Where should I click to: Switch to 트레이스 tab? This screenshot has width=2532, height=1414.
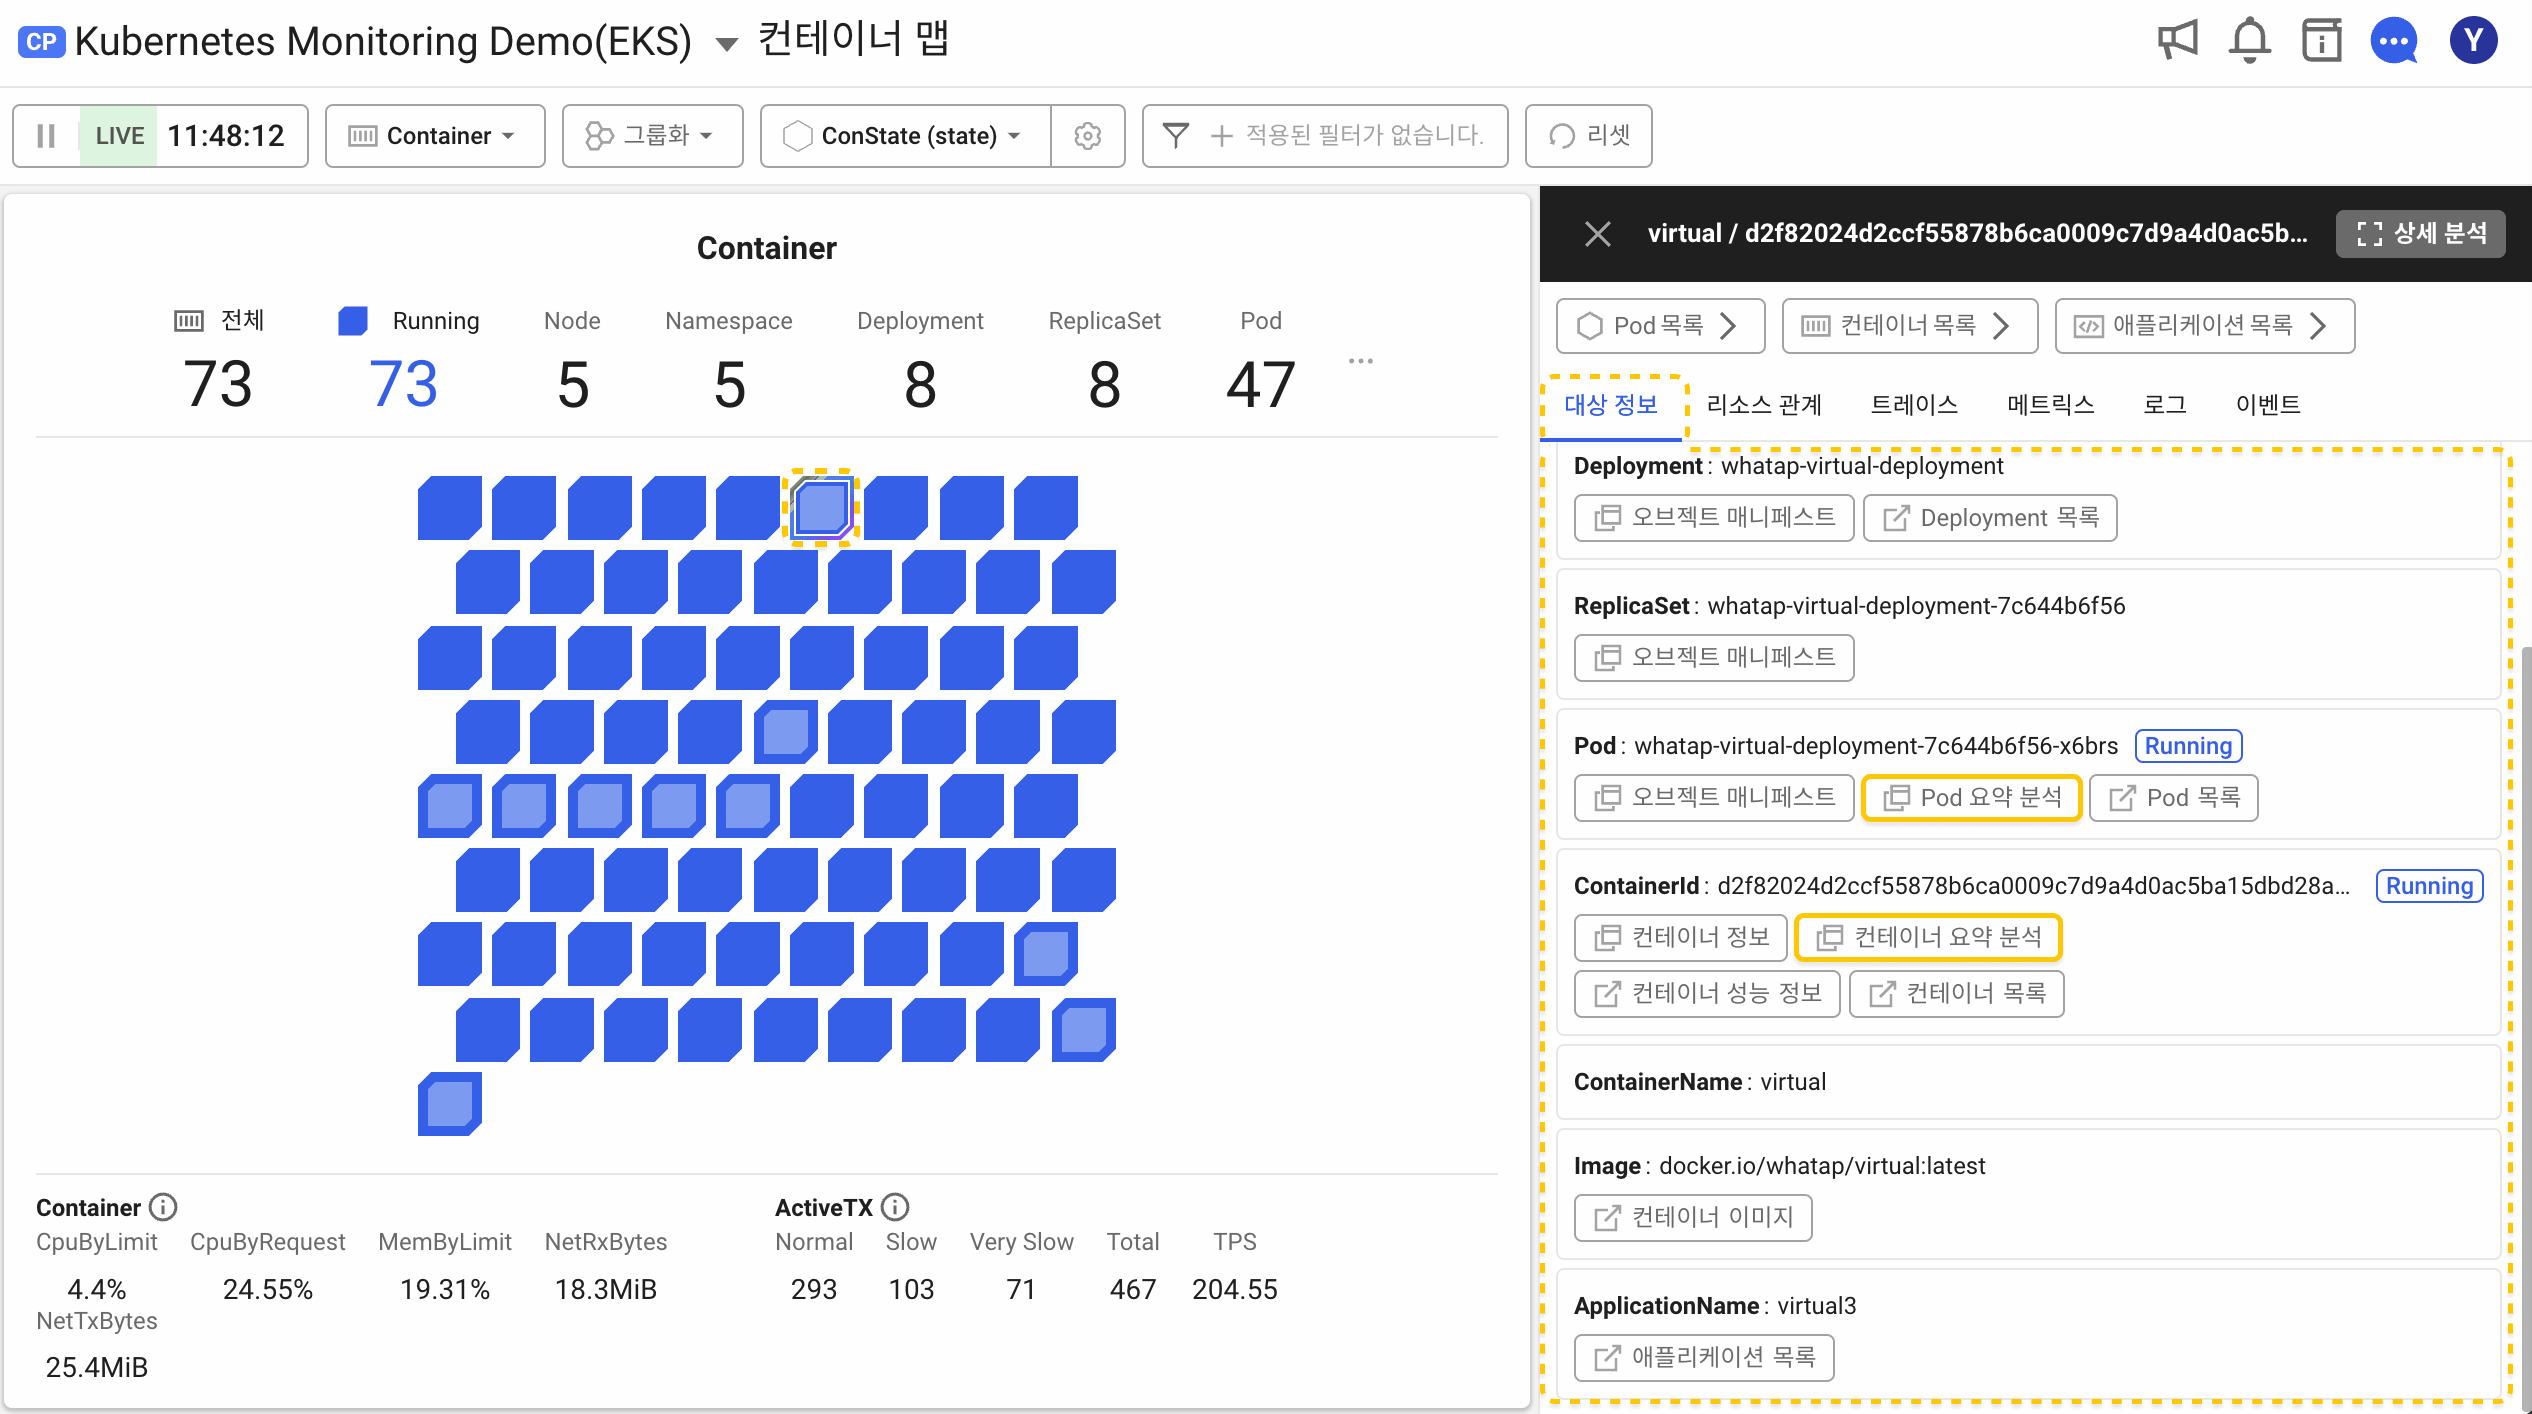pyautogui.click(x=1916, y=405)
